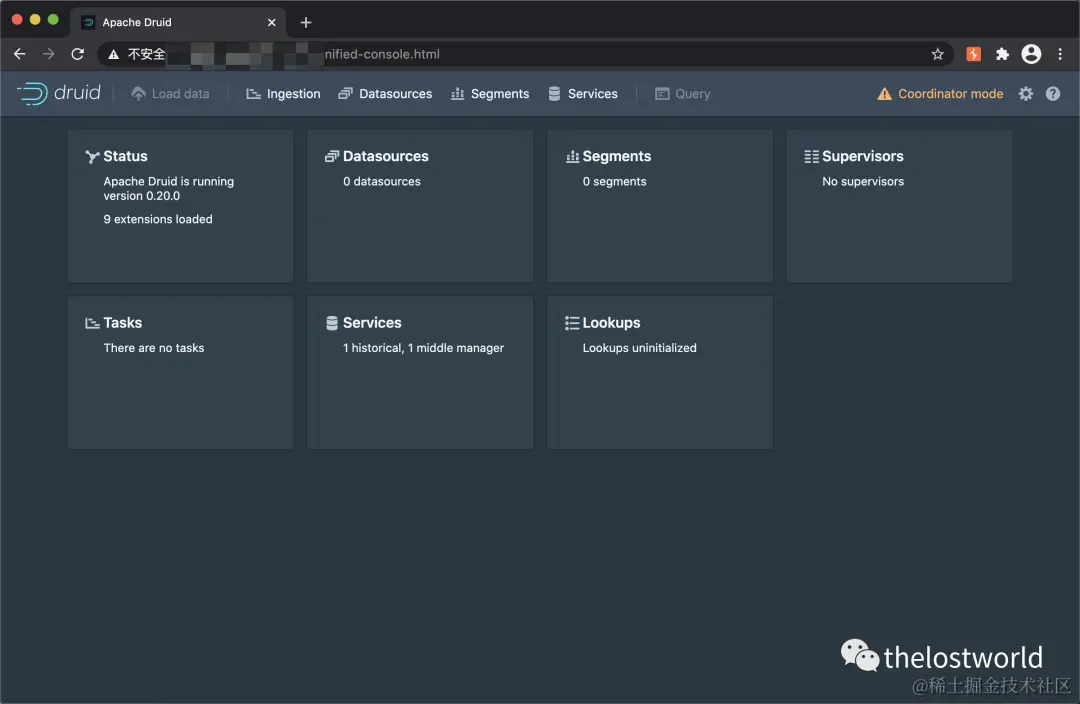Reload the page with refresh button
Image resolution: width=1080 pixels, height=704 pixels.
[77, 54]
